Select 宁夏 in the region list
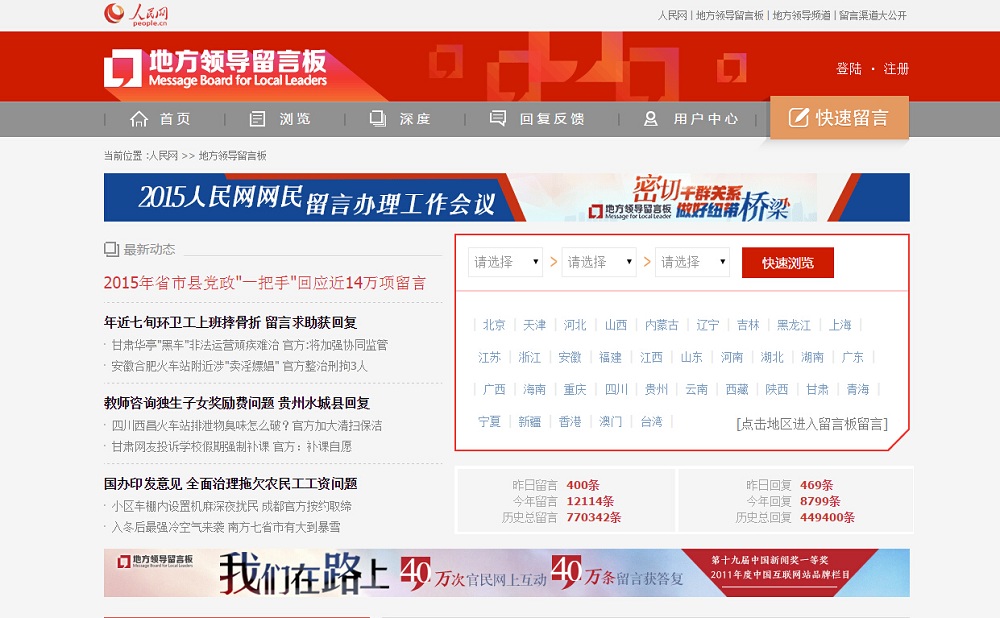Viewport: 1000px width, 618px height. 490,422
